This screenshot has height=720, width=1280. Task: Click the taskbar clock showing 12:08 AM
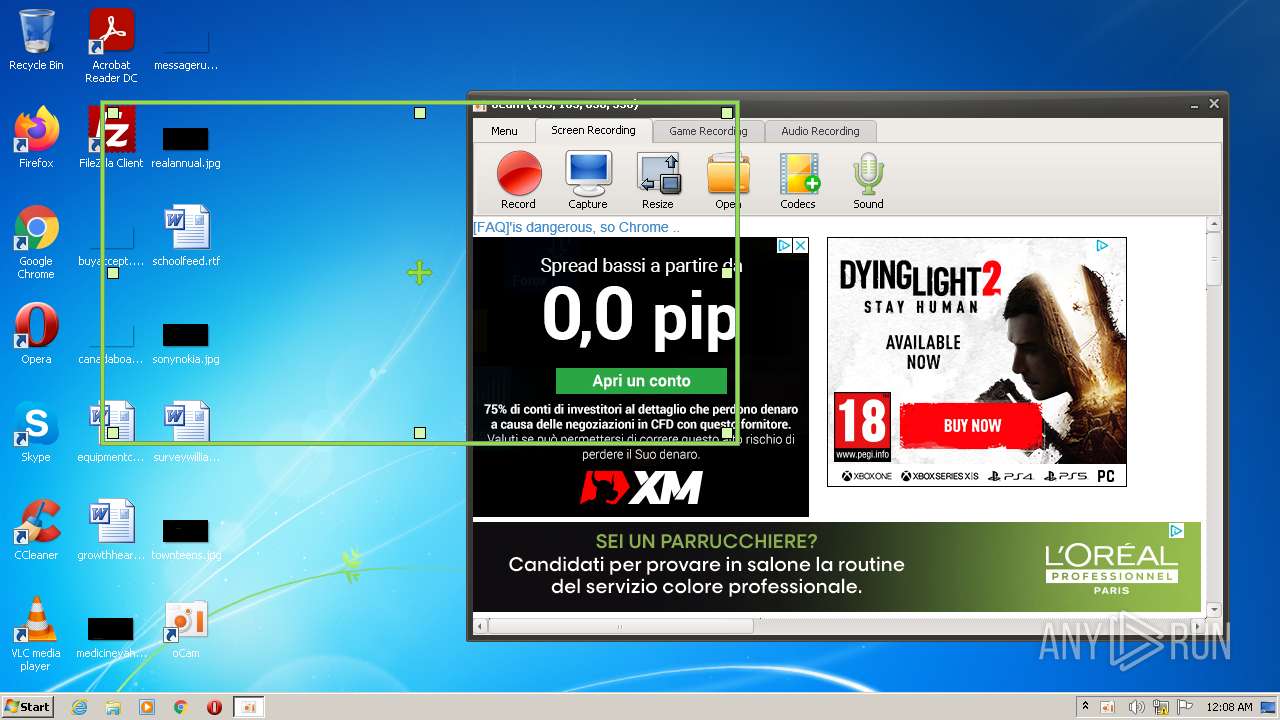[x=1229, y=707]
